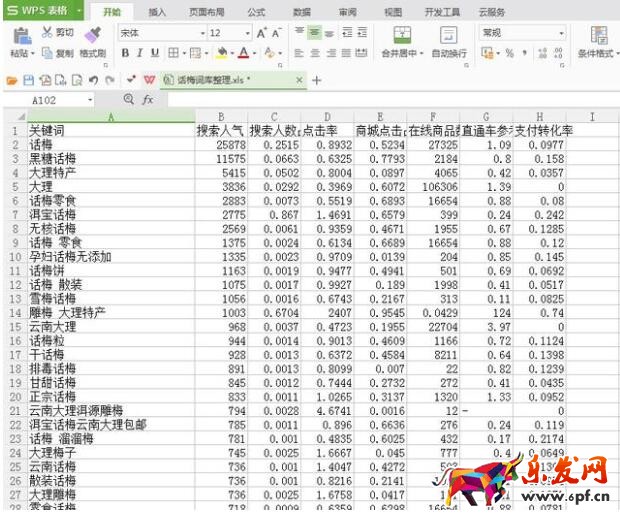Open the font size 12 dropdown

247,33
